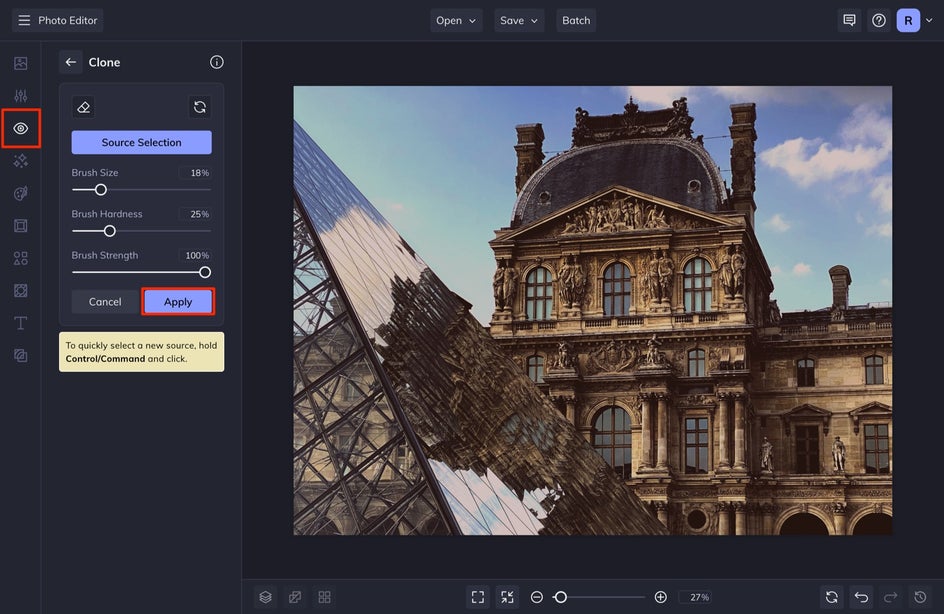Open the help question mark icon
The height and width of the screenshot is (614, 944).
[x=879, y=20]
